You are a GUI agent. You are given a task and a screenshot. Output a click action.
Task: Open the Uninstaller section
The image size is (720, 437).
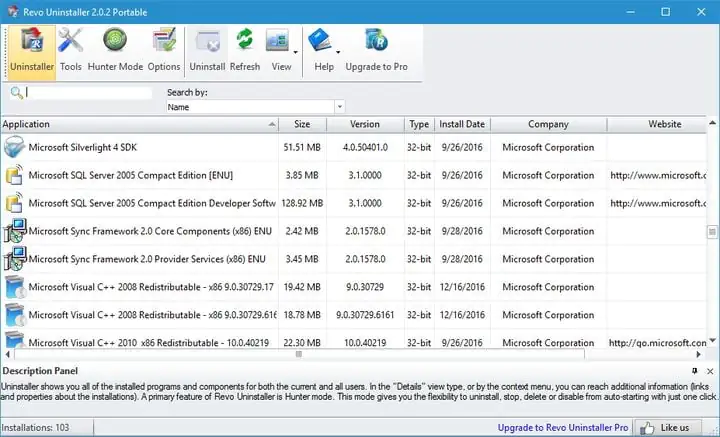(31, 50)
